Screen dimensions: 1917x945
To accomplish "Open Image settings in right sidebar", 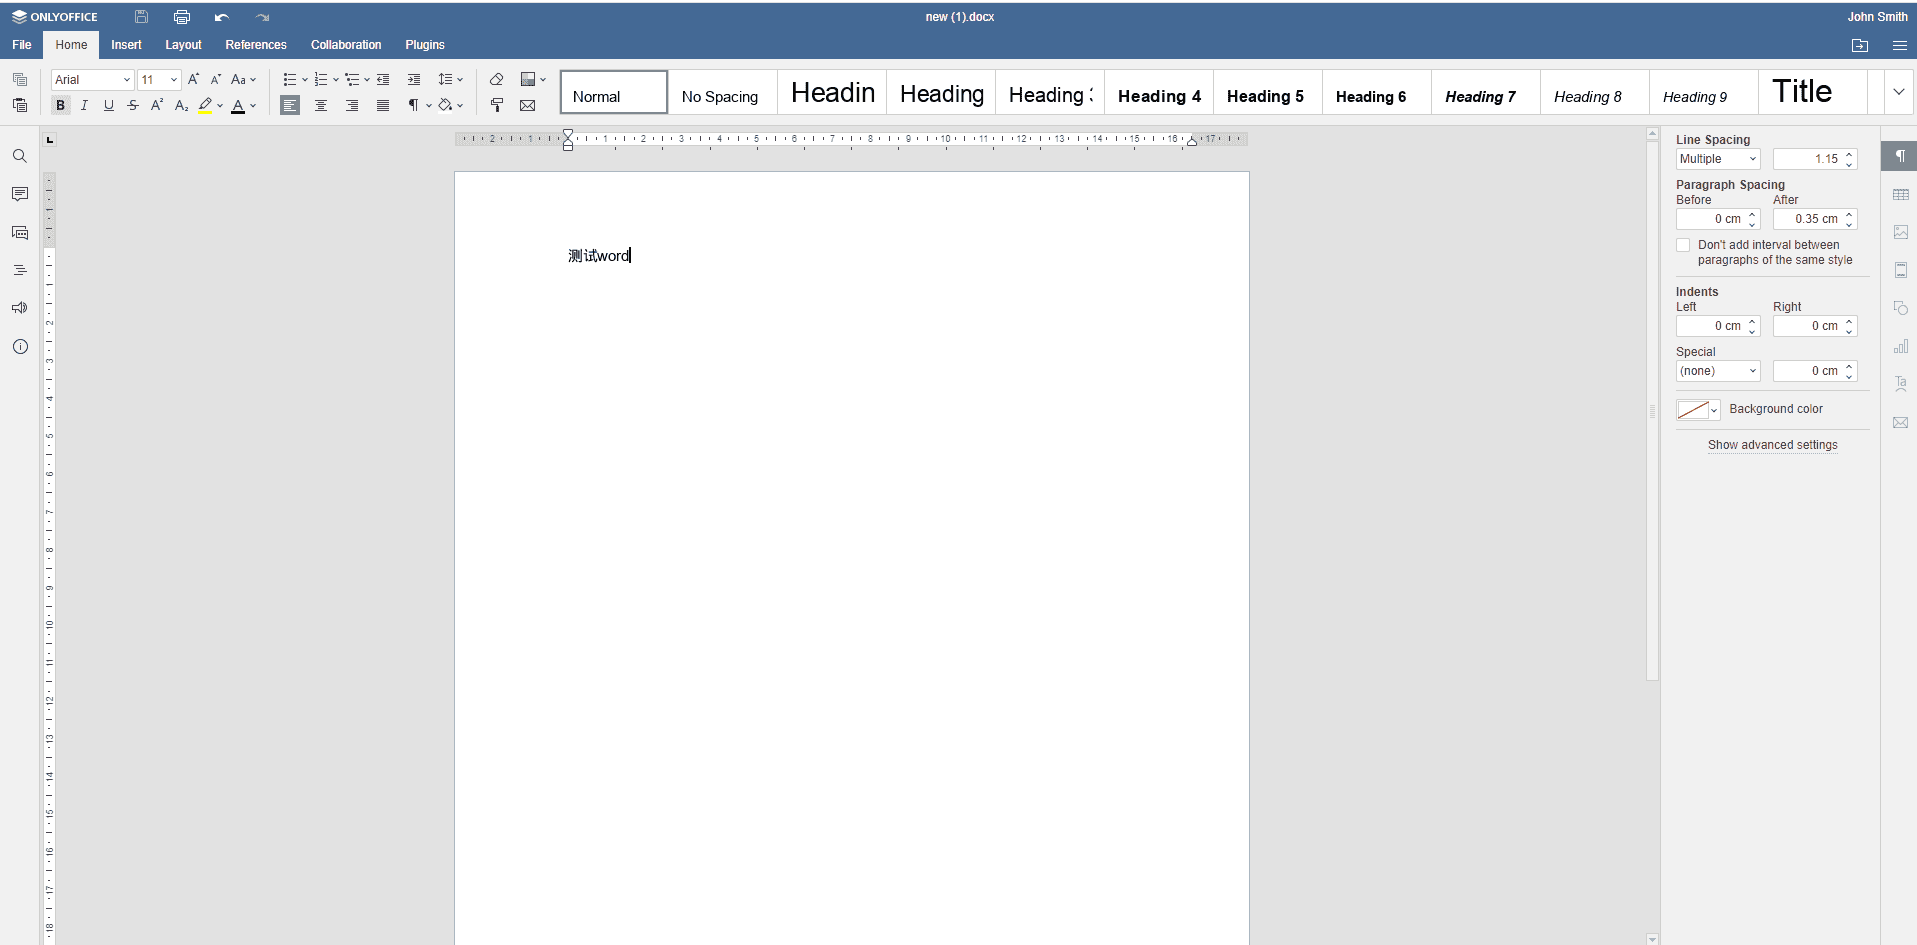I will (1901, 232).
